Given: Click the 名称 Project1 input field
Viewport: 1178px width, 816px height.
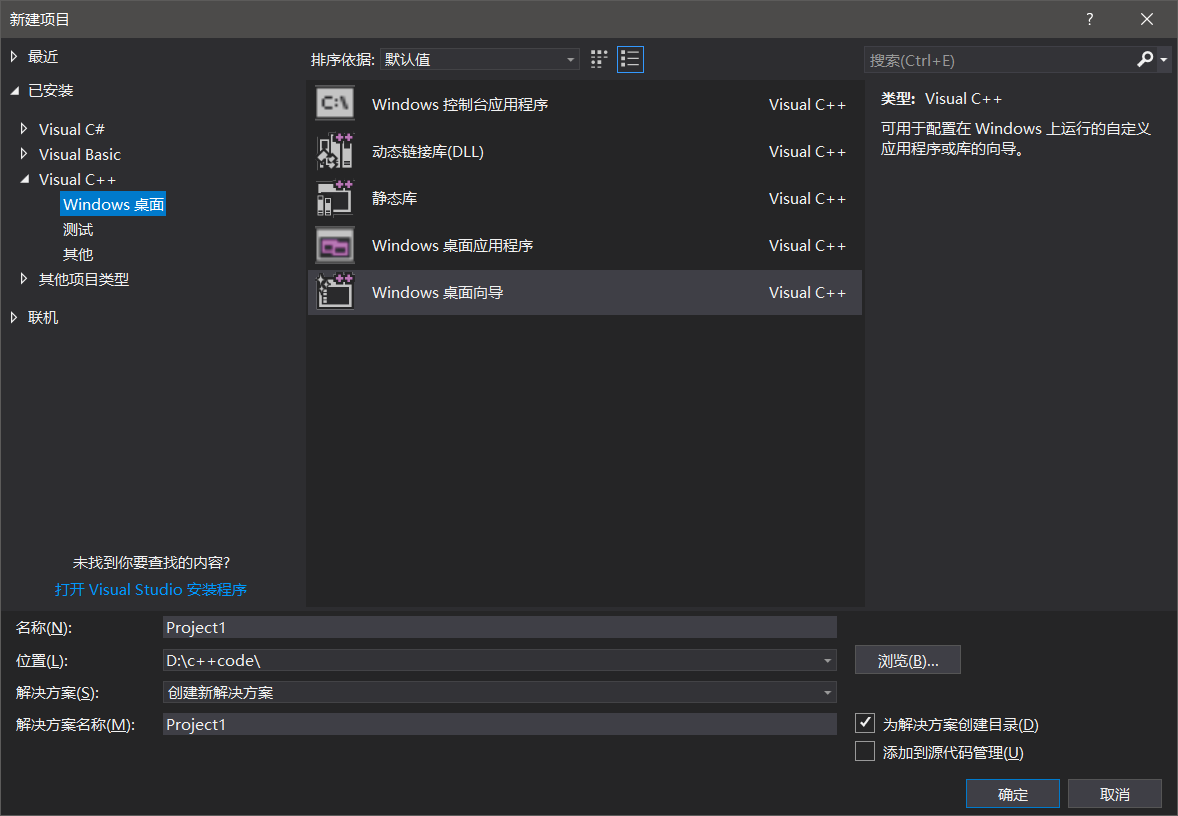Looking at the screenshot, I should 500,627.
